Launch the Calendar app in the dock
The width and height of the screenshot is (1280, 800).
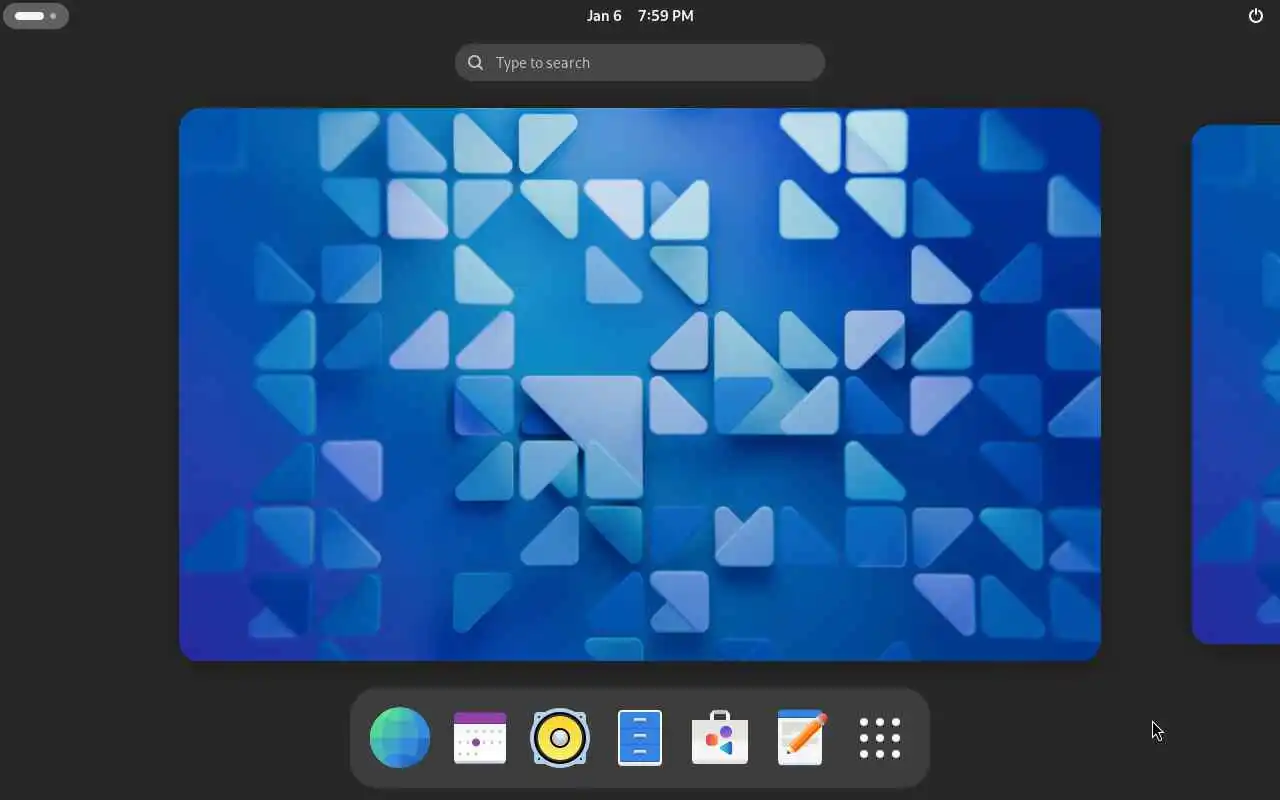[x=480, y=738]
